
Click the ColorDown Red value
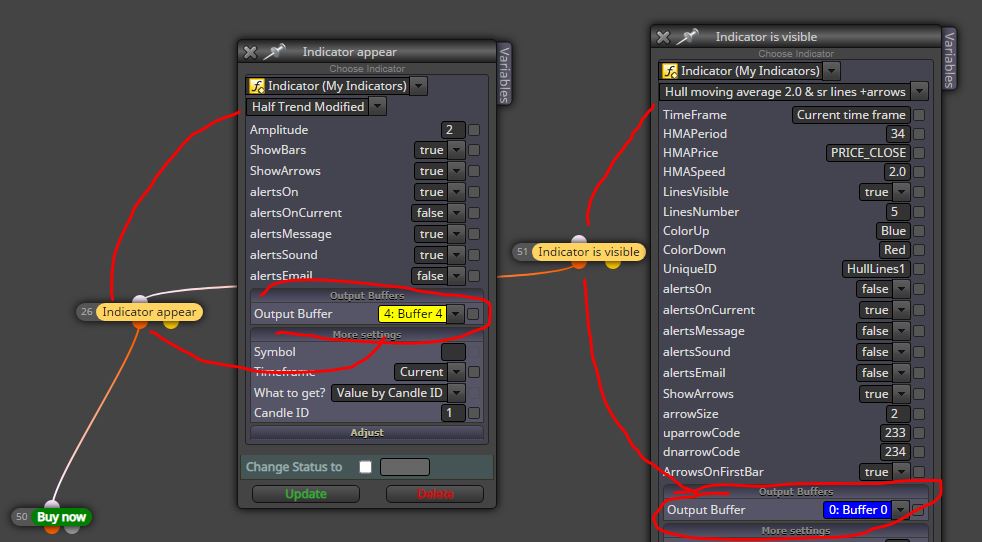click(x=894, y=249)
